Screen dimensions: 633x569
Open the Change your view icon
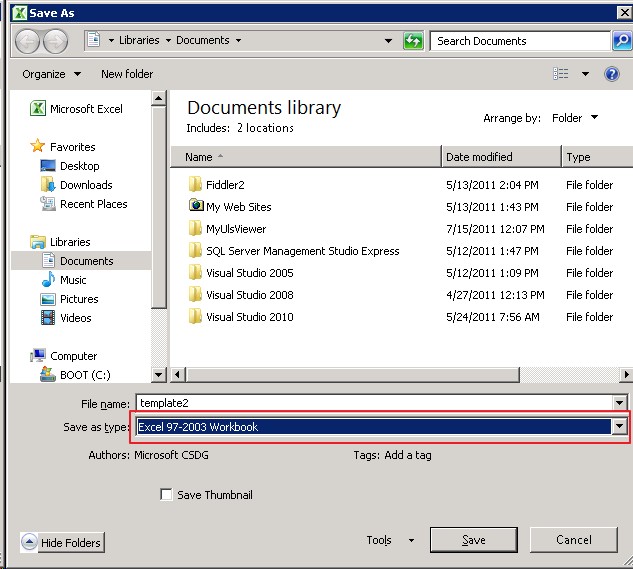pos(562,74)
